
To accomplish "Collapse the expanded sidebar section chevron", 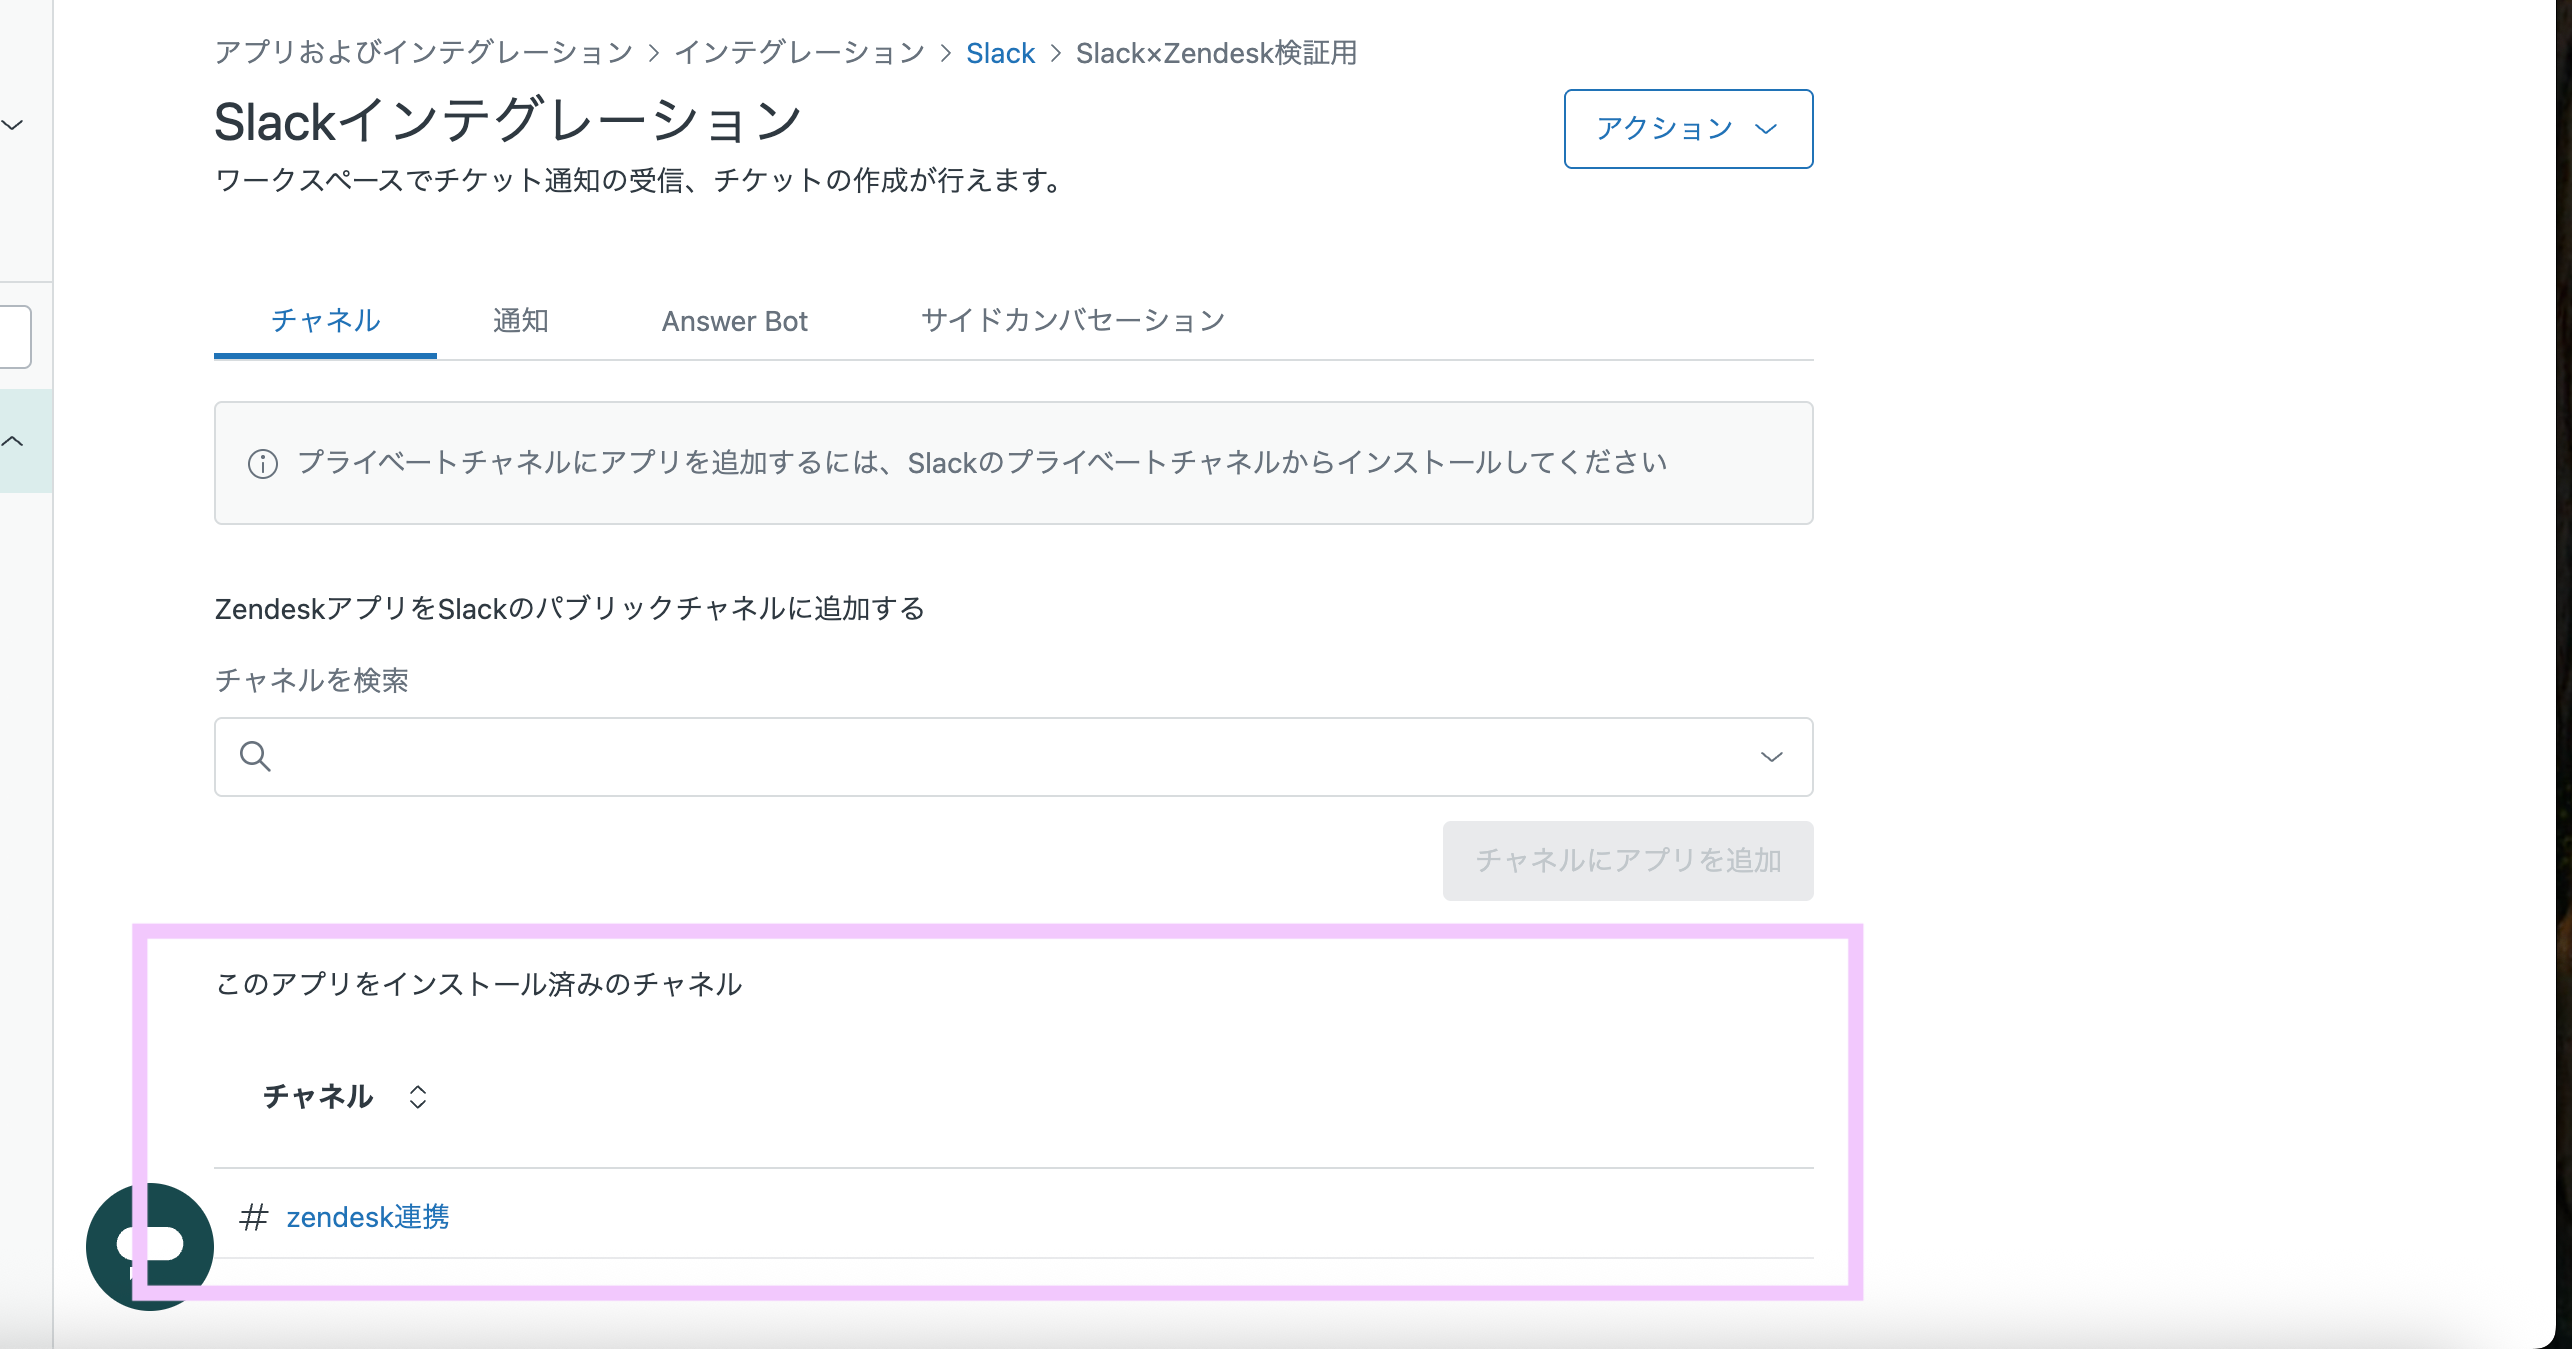I will tap(13, 441).
